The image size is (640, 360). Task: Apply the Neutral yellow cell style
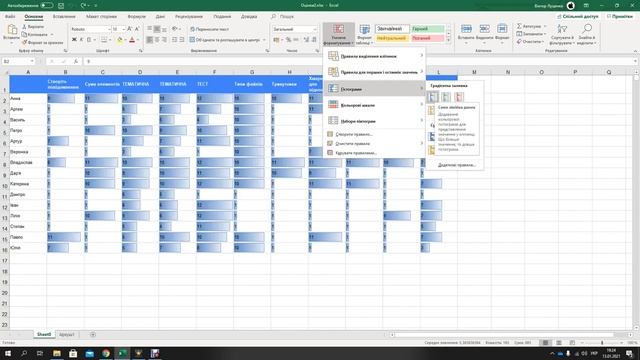(x=392, y=38)
